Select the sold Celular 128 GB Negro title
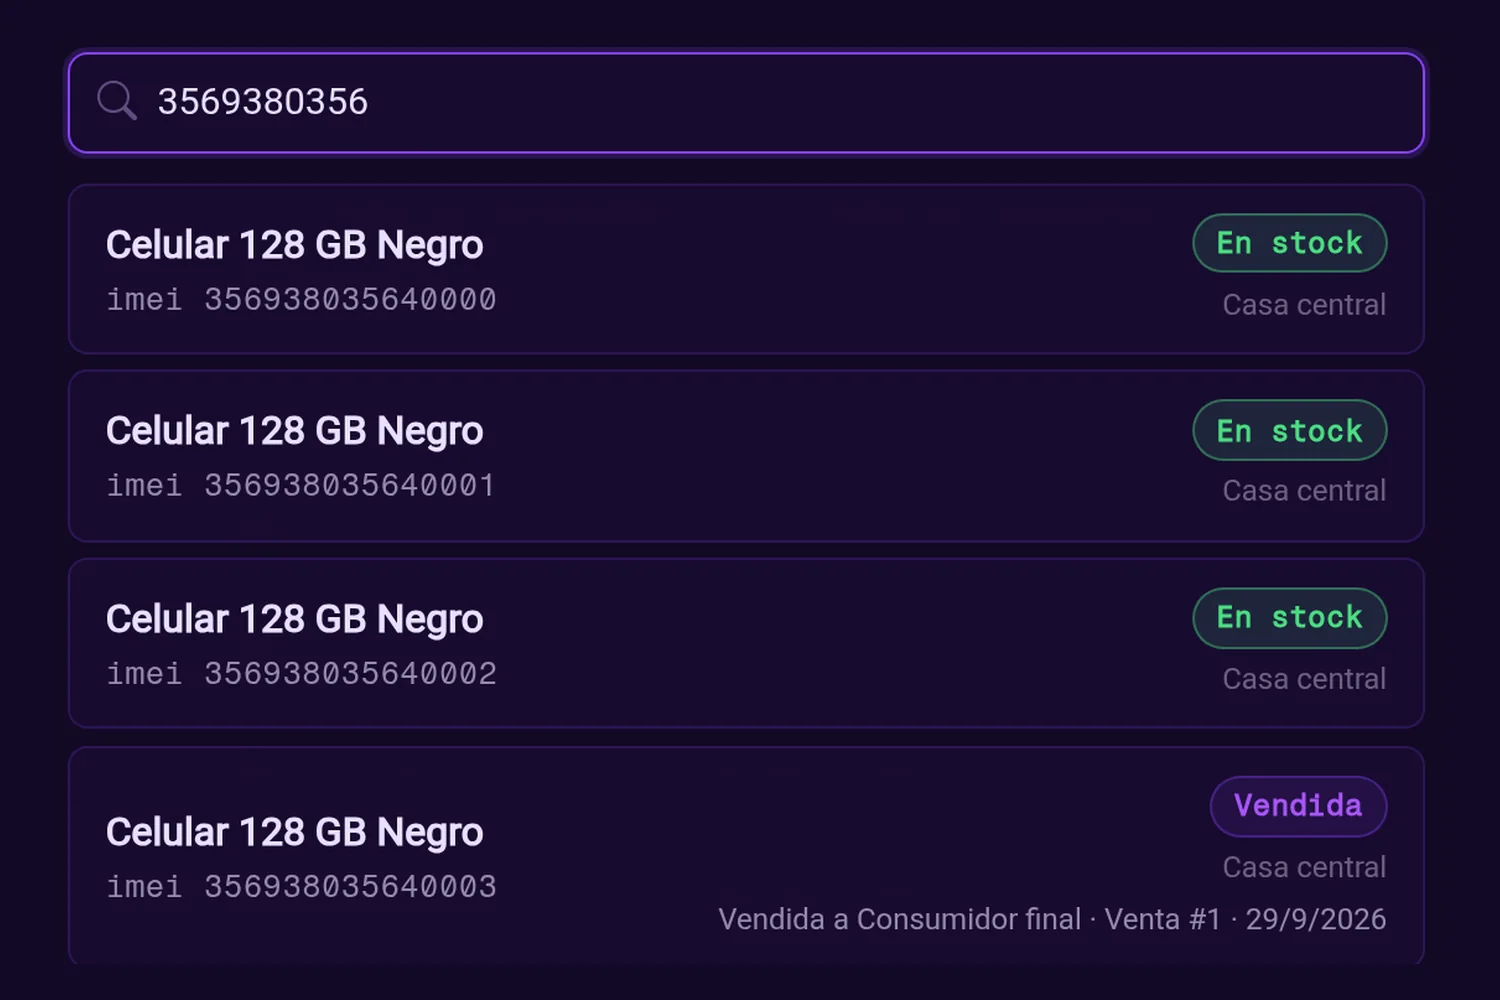 coord(295,832)
